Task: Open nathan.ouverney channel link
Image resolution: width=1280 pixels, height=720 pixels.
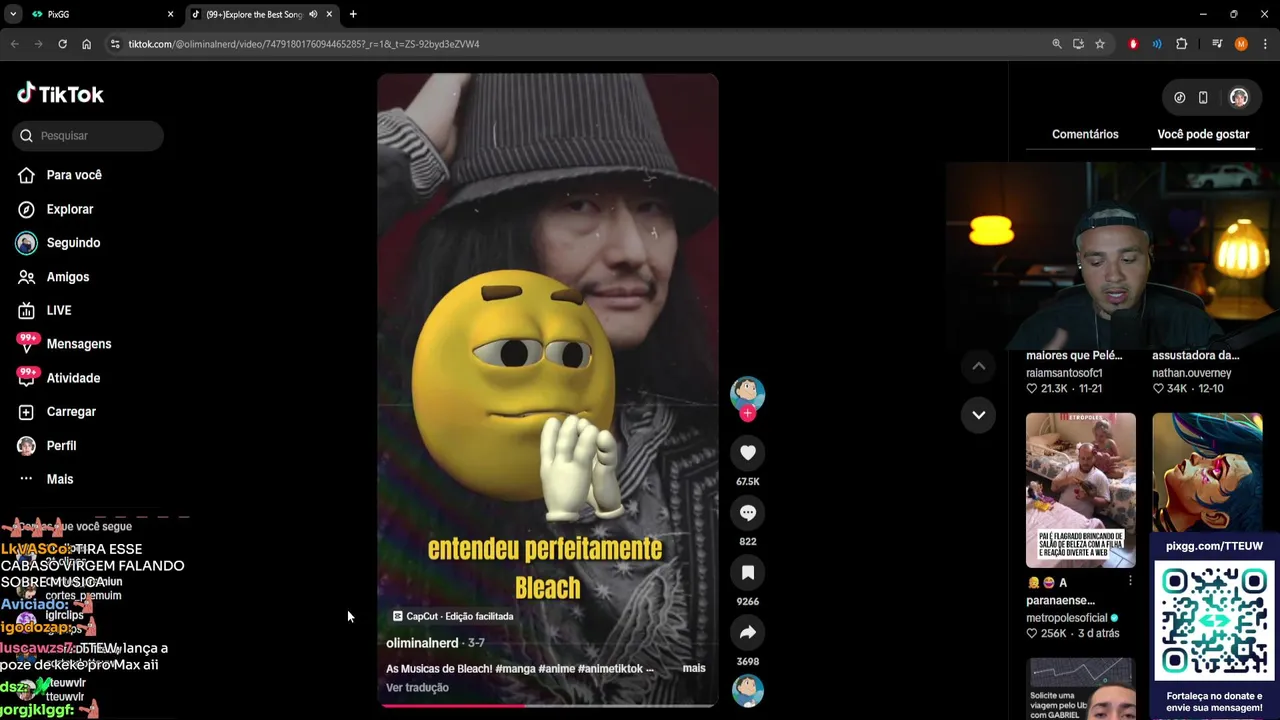Action: point(1191,373)
